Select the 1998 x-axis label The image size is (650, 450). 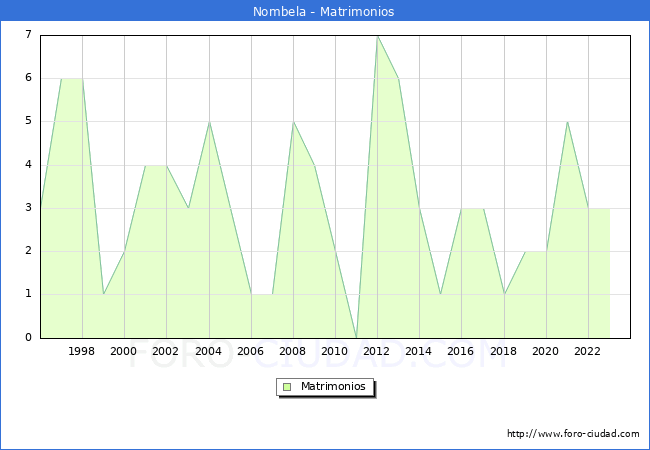(x=82, y=351)
